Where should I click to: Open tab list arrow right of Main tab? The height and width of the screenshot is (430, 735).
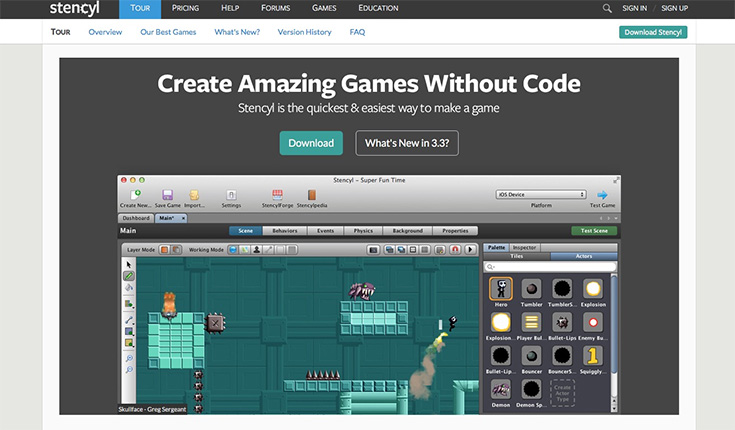coord(616,219)
